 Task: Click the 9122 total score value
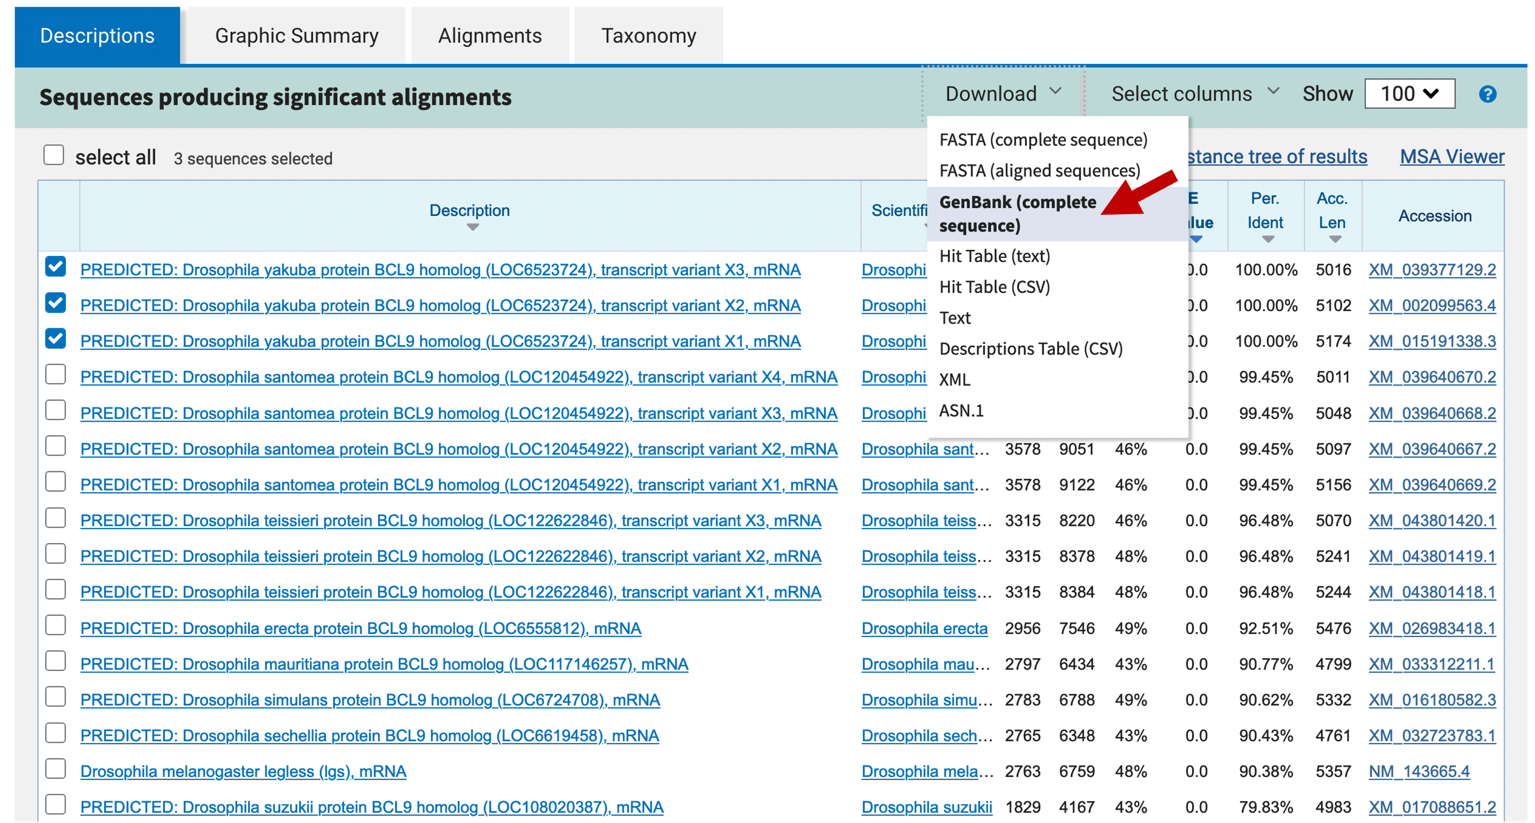(x=1076, y=485)
